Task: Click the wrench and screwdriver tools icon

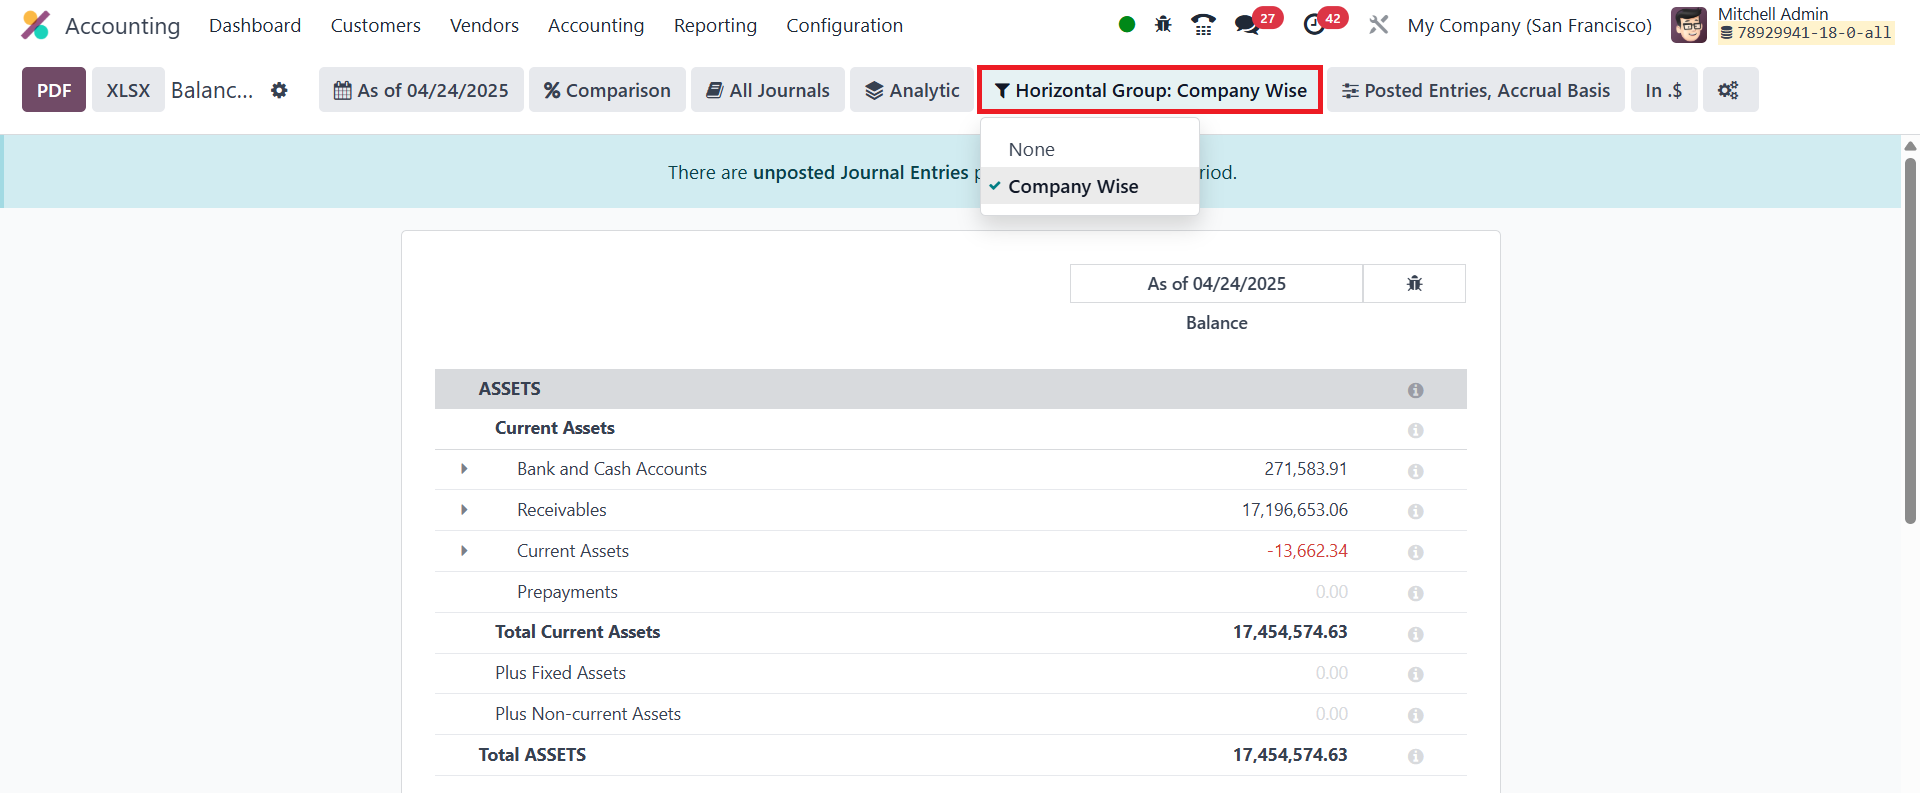Action: coord(1378,25)
